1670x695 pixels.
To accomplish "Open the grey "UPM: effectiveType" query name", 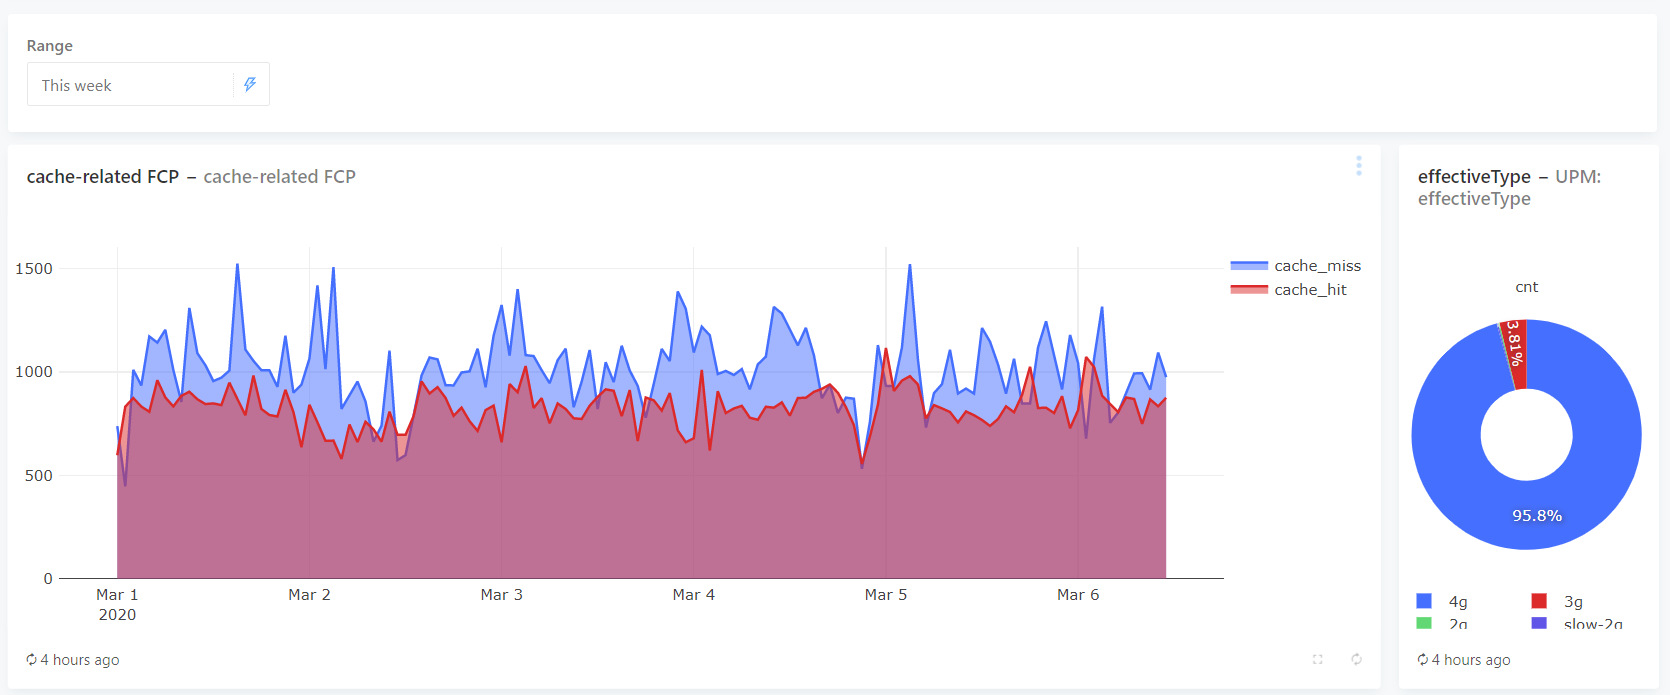I will [x=1509, y=188].
